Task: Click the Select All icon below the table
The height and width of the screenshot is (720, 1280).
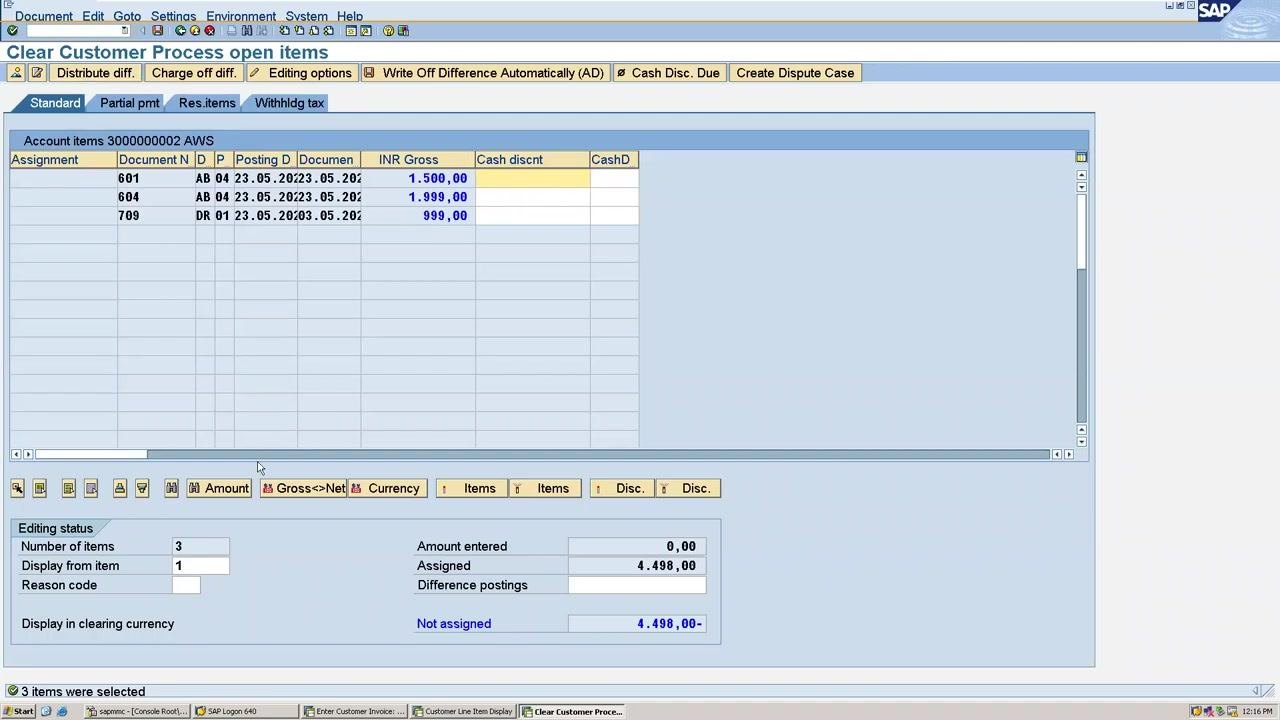Action: (x=40, y=488)
